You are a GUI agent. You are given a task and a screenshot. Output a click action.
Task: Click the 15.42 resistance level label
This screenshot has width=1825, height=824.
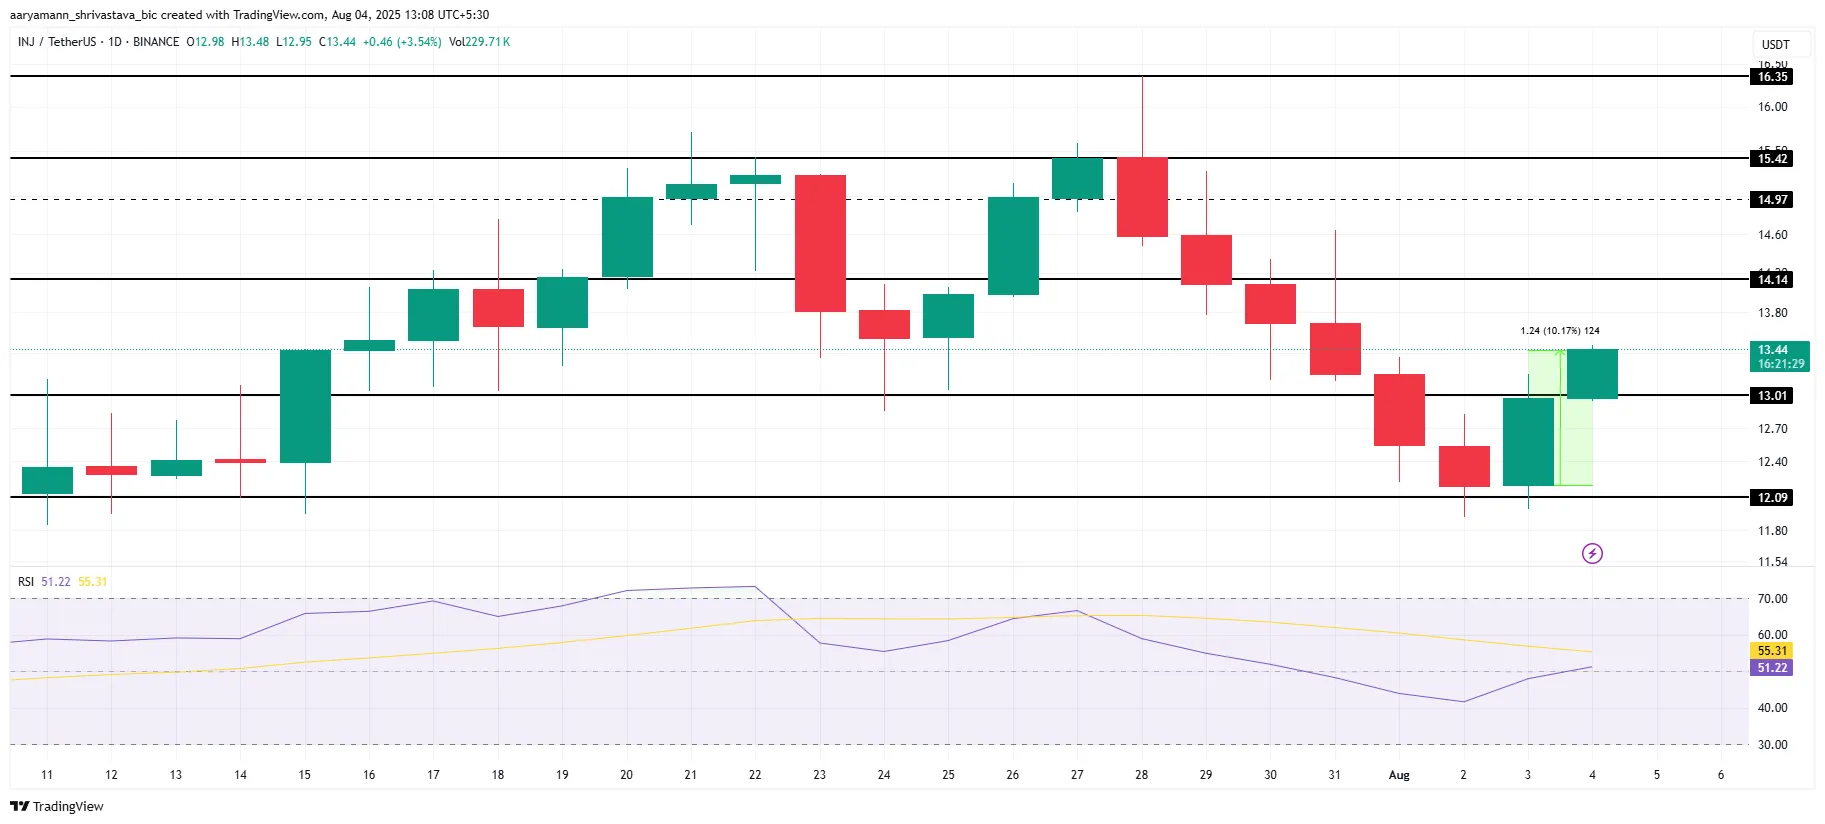[x=1772, y=158]
